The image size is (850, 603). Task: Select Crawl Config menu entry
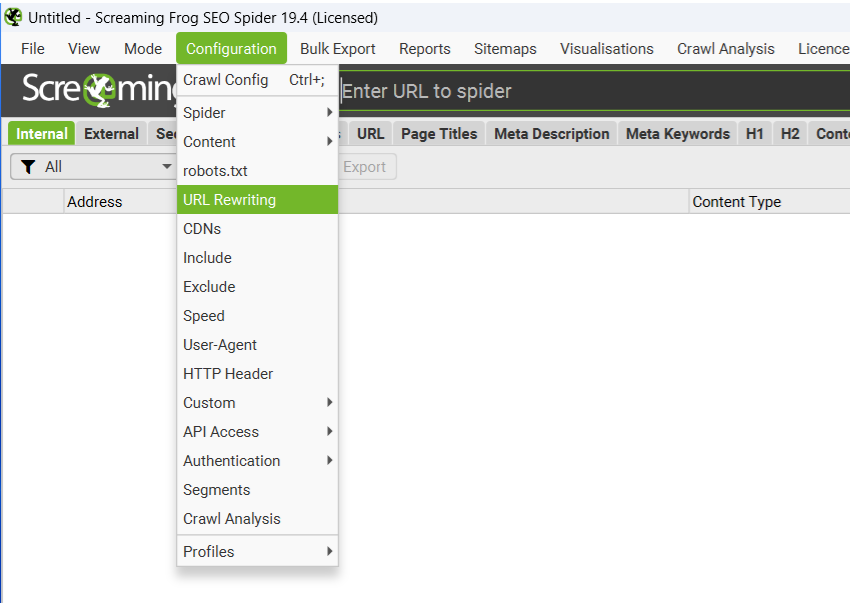[257, 80]
